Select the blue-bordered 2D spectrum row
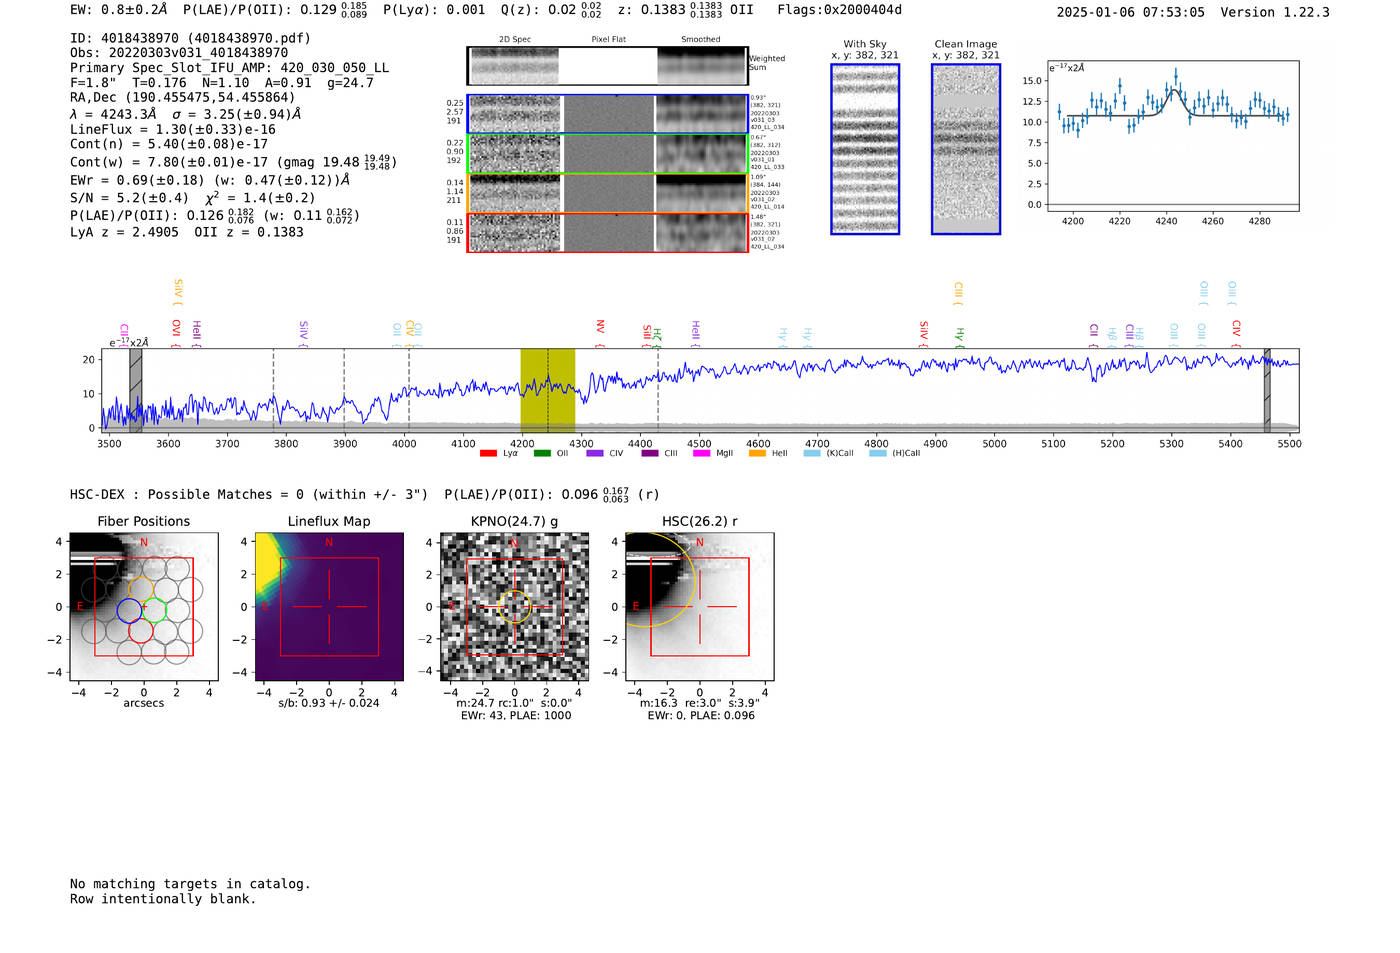 [607, 114]
